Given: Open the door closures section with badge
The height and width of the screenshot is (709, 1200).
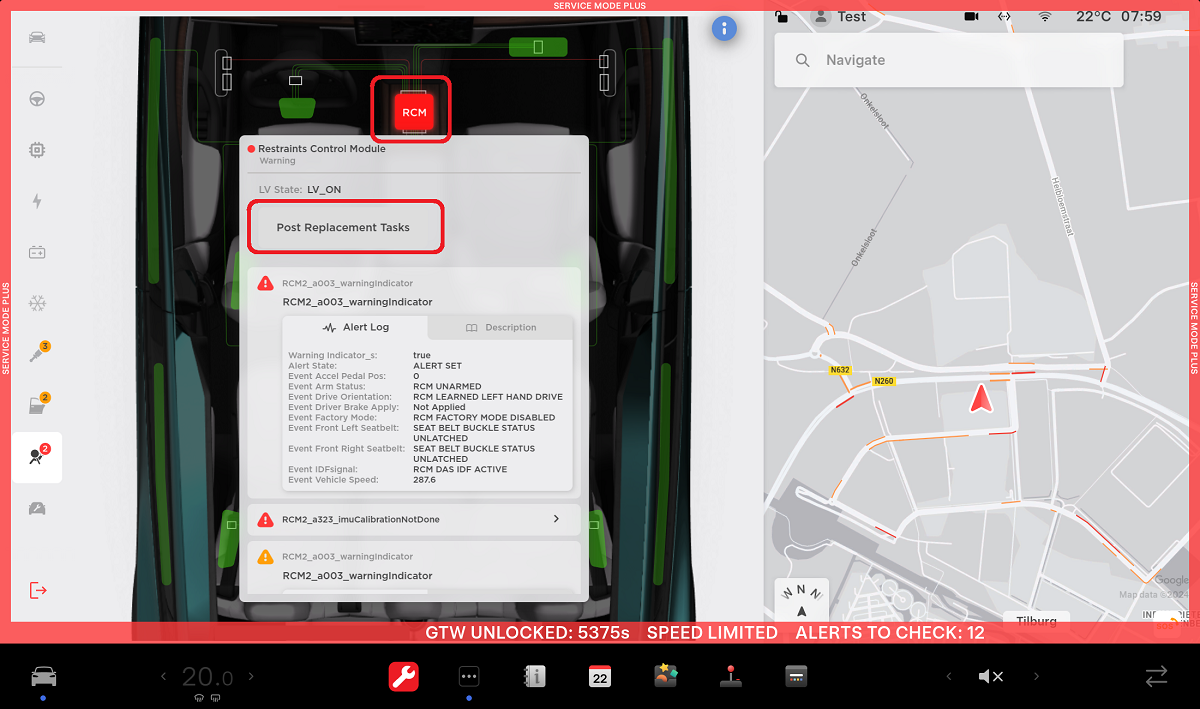Looking at the screenshot, I should pyautogui.click(x=37, y=405).
